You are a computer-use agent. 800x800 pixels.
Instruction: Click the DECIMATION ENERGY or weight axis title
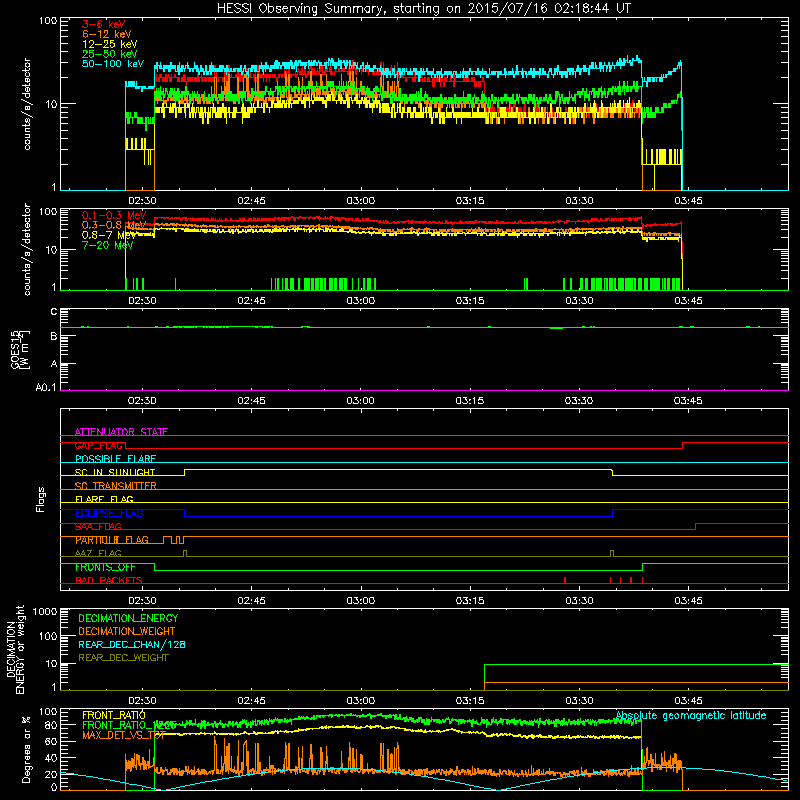pos(15,649)
